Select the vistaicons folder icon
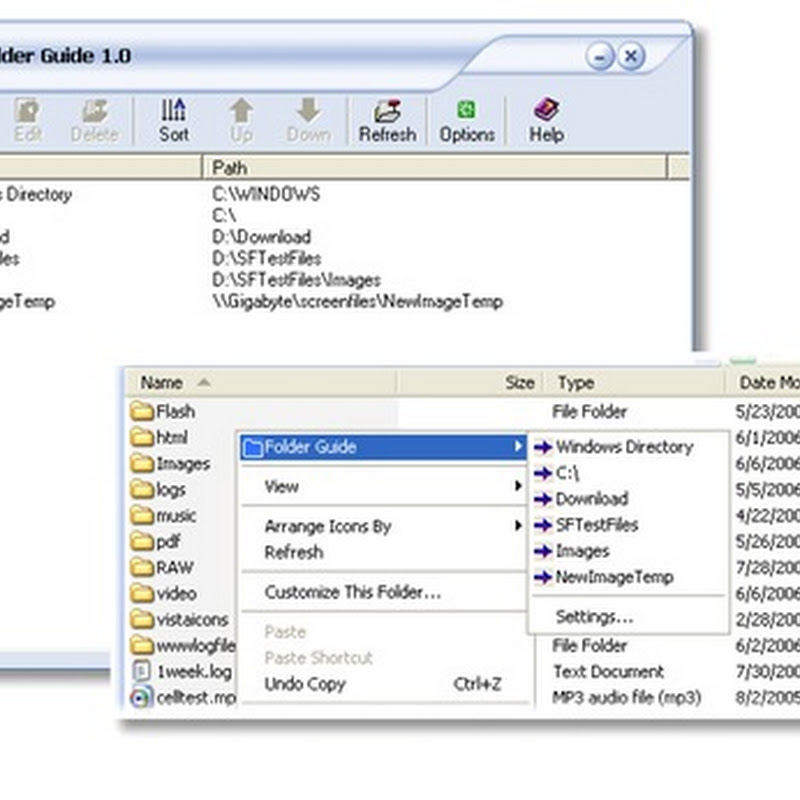The height and width of the screenshot is (800, 800). click(142, 619)
